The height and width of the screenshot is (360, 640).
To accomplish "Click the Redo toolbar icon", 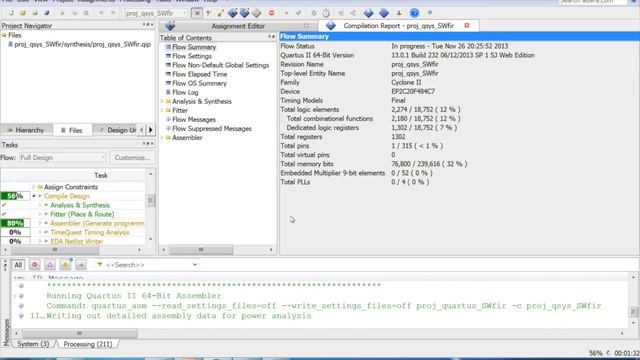I will point(113,13).
